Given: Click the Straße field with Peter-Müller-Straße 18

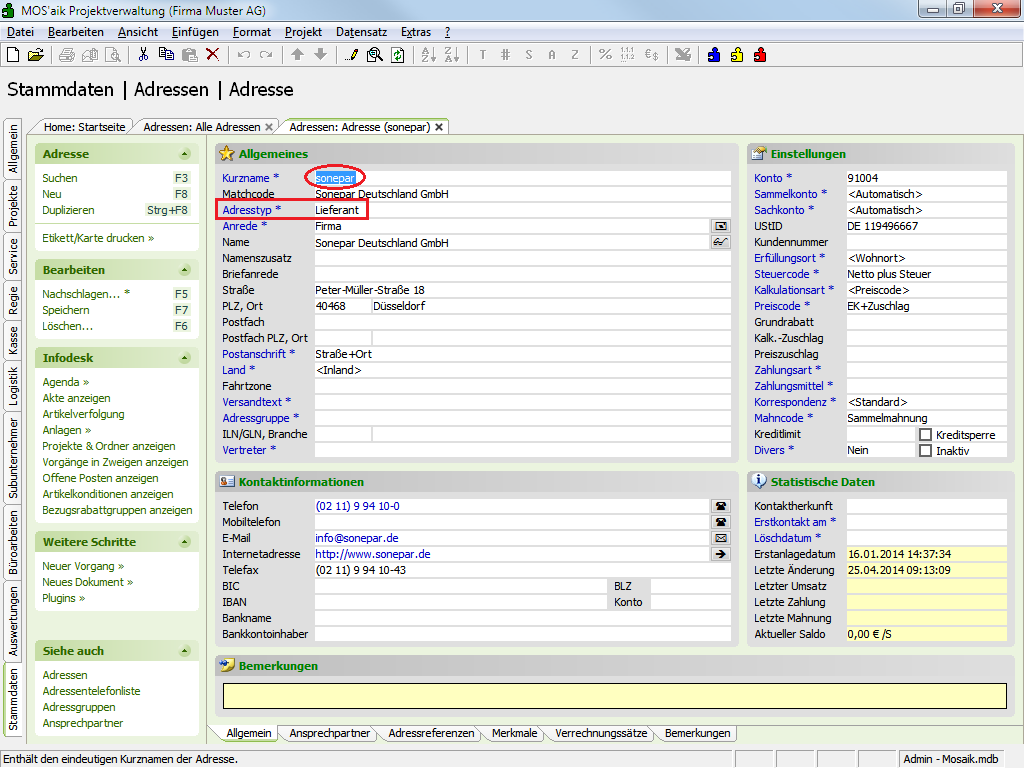Looking at the screenshot, I should pyautogui.click(x=522, y=290).
